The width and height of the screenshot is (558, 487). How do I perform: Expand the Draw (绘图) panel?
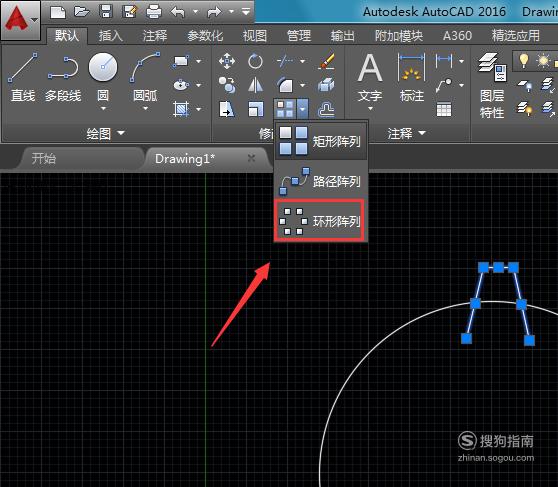point(105,133)
